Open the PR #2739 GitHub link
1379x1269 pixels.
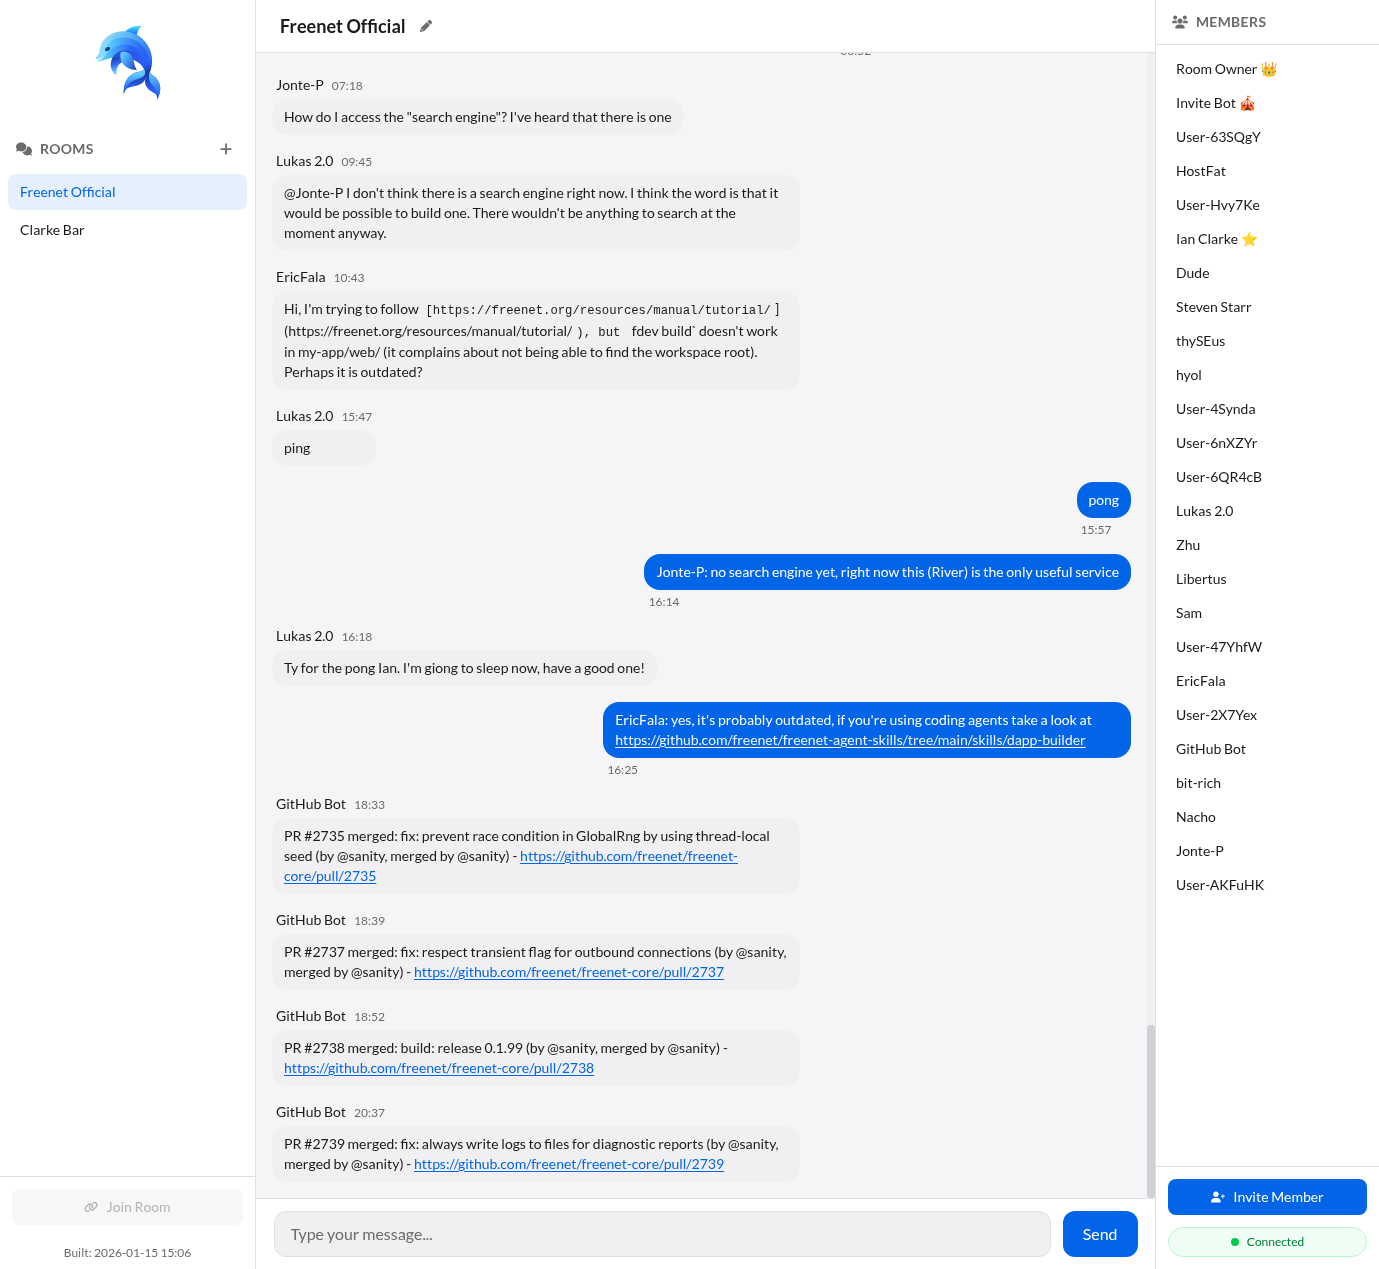coord(568,1164)
